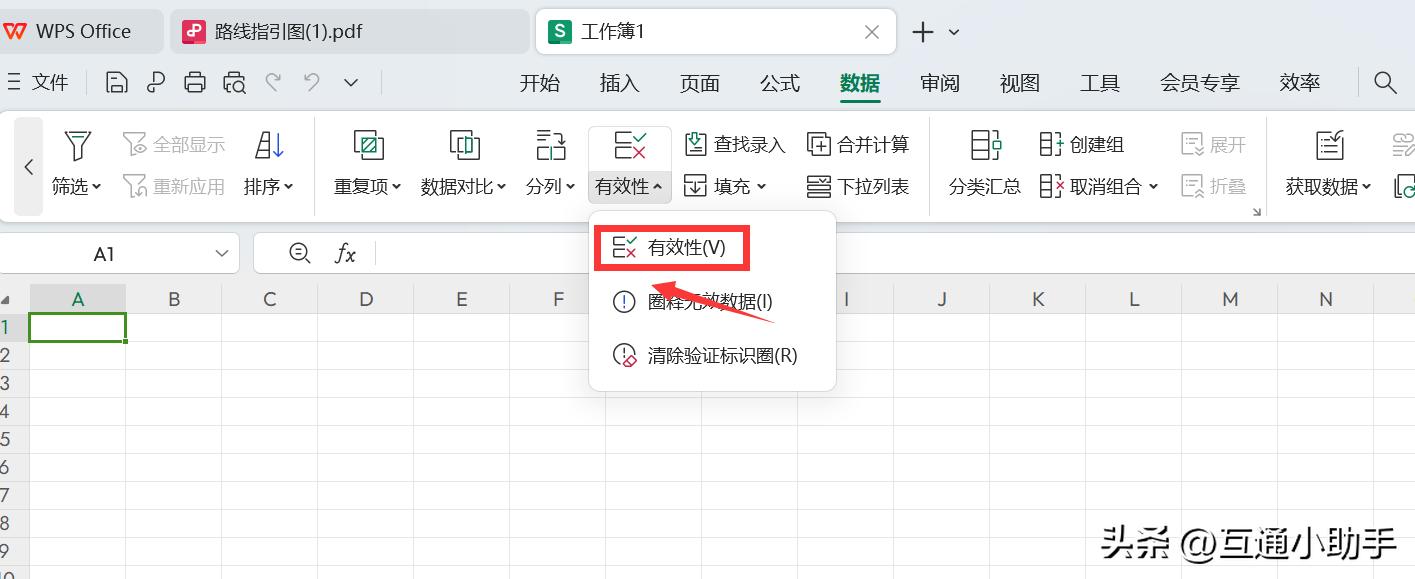Click 重新应用 button
Image resolution: width=1415 pixels, height=579 pixels.
[x=174, y=186]
